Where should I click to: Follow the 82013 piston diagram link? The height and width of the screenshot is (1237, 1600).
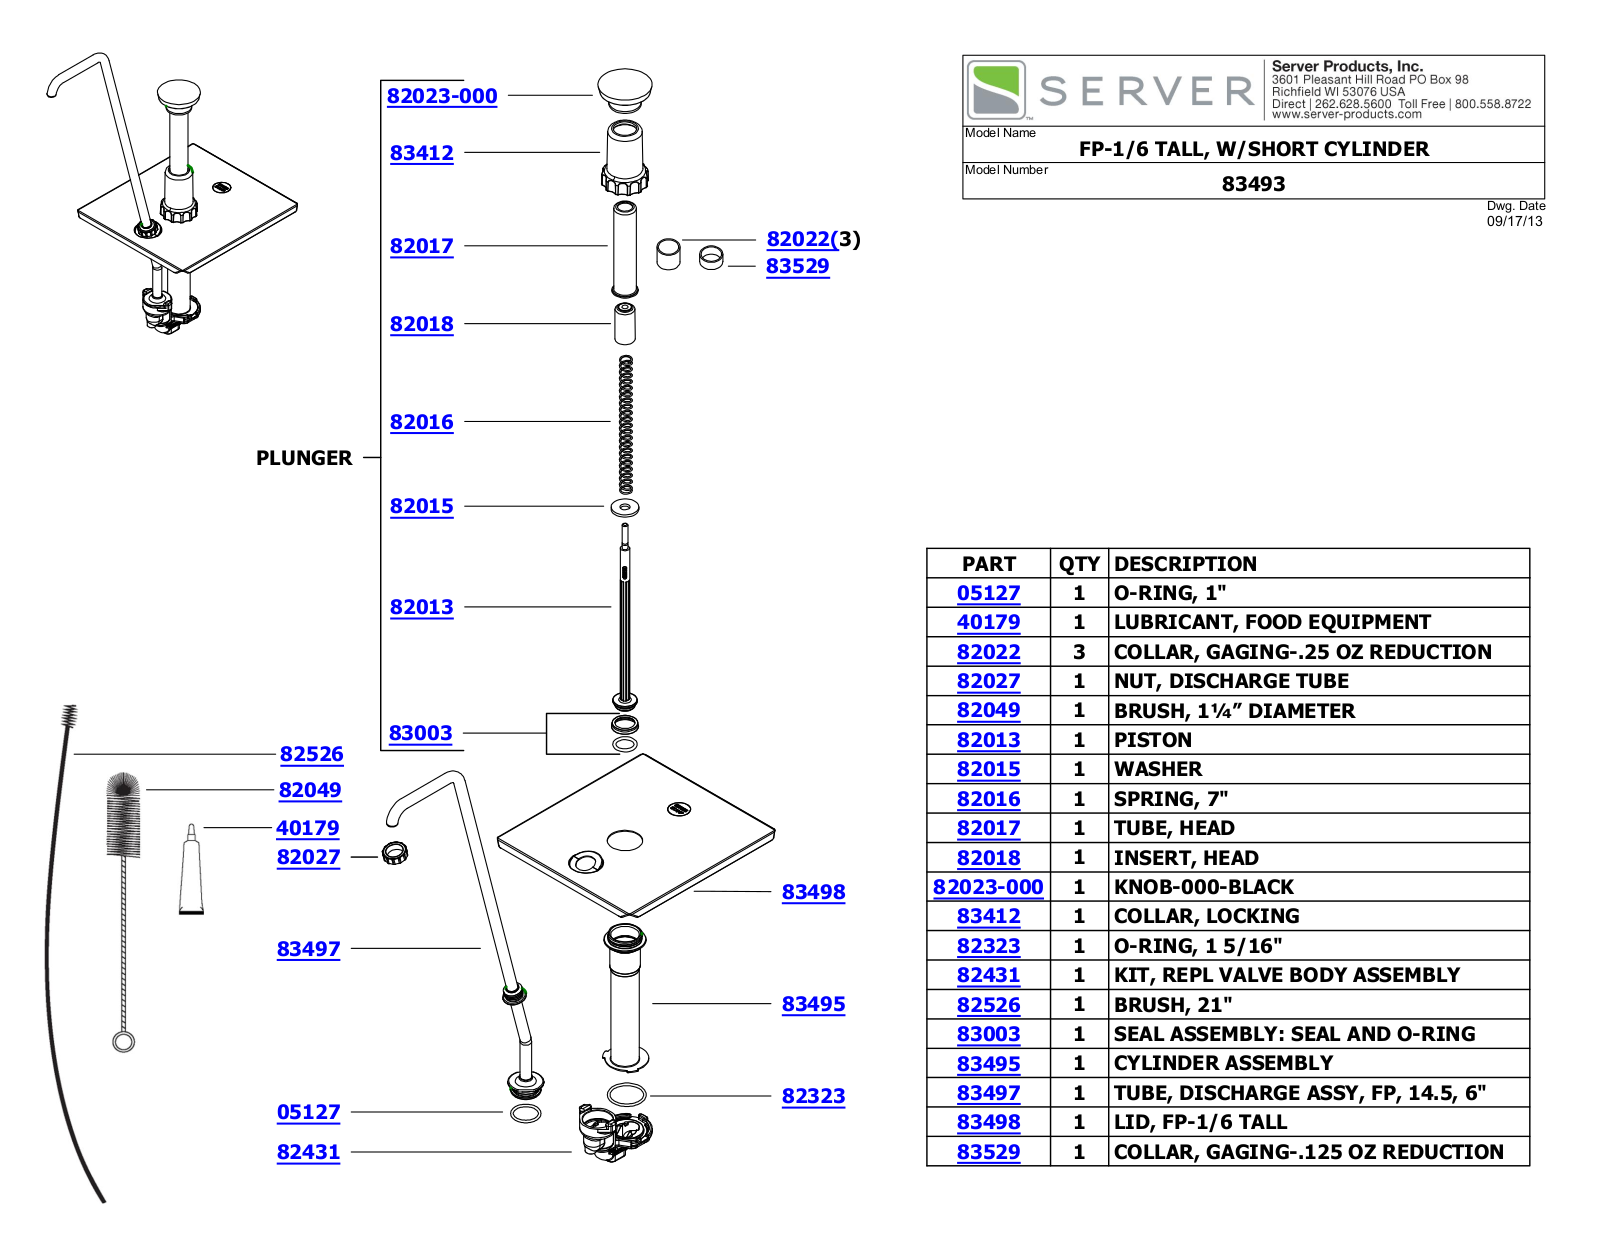422,607
